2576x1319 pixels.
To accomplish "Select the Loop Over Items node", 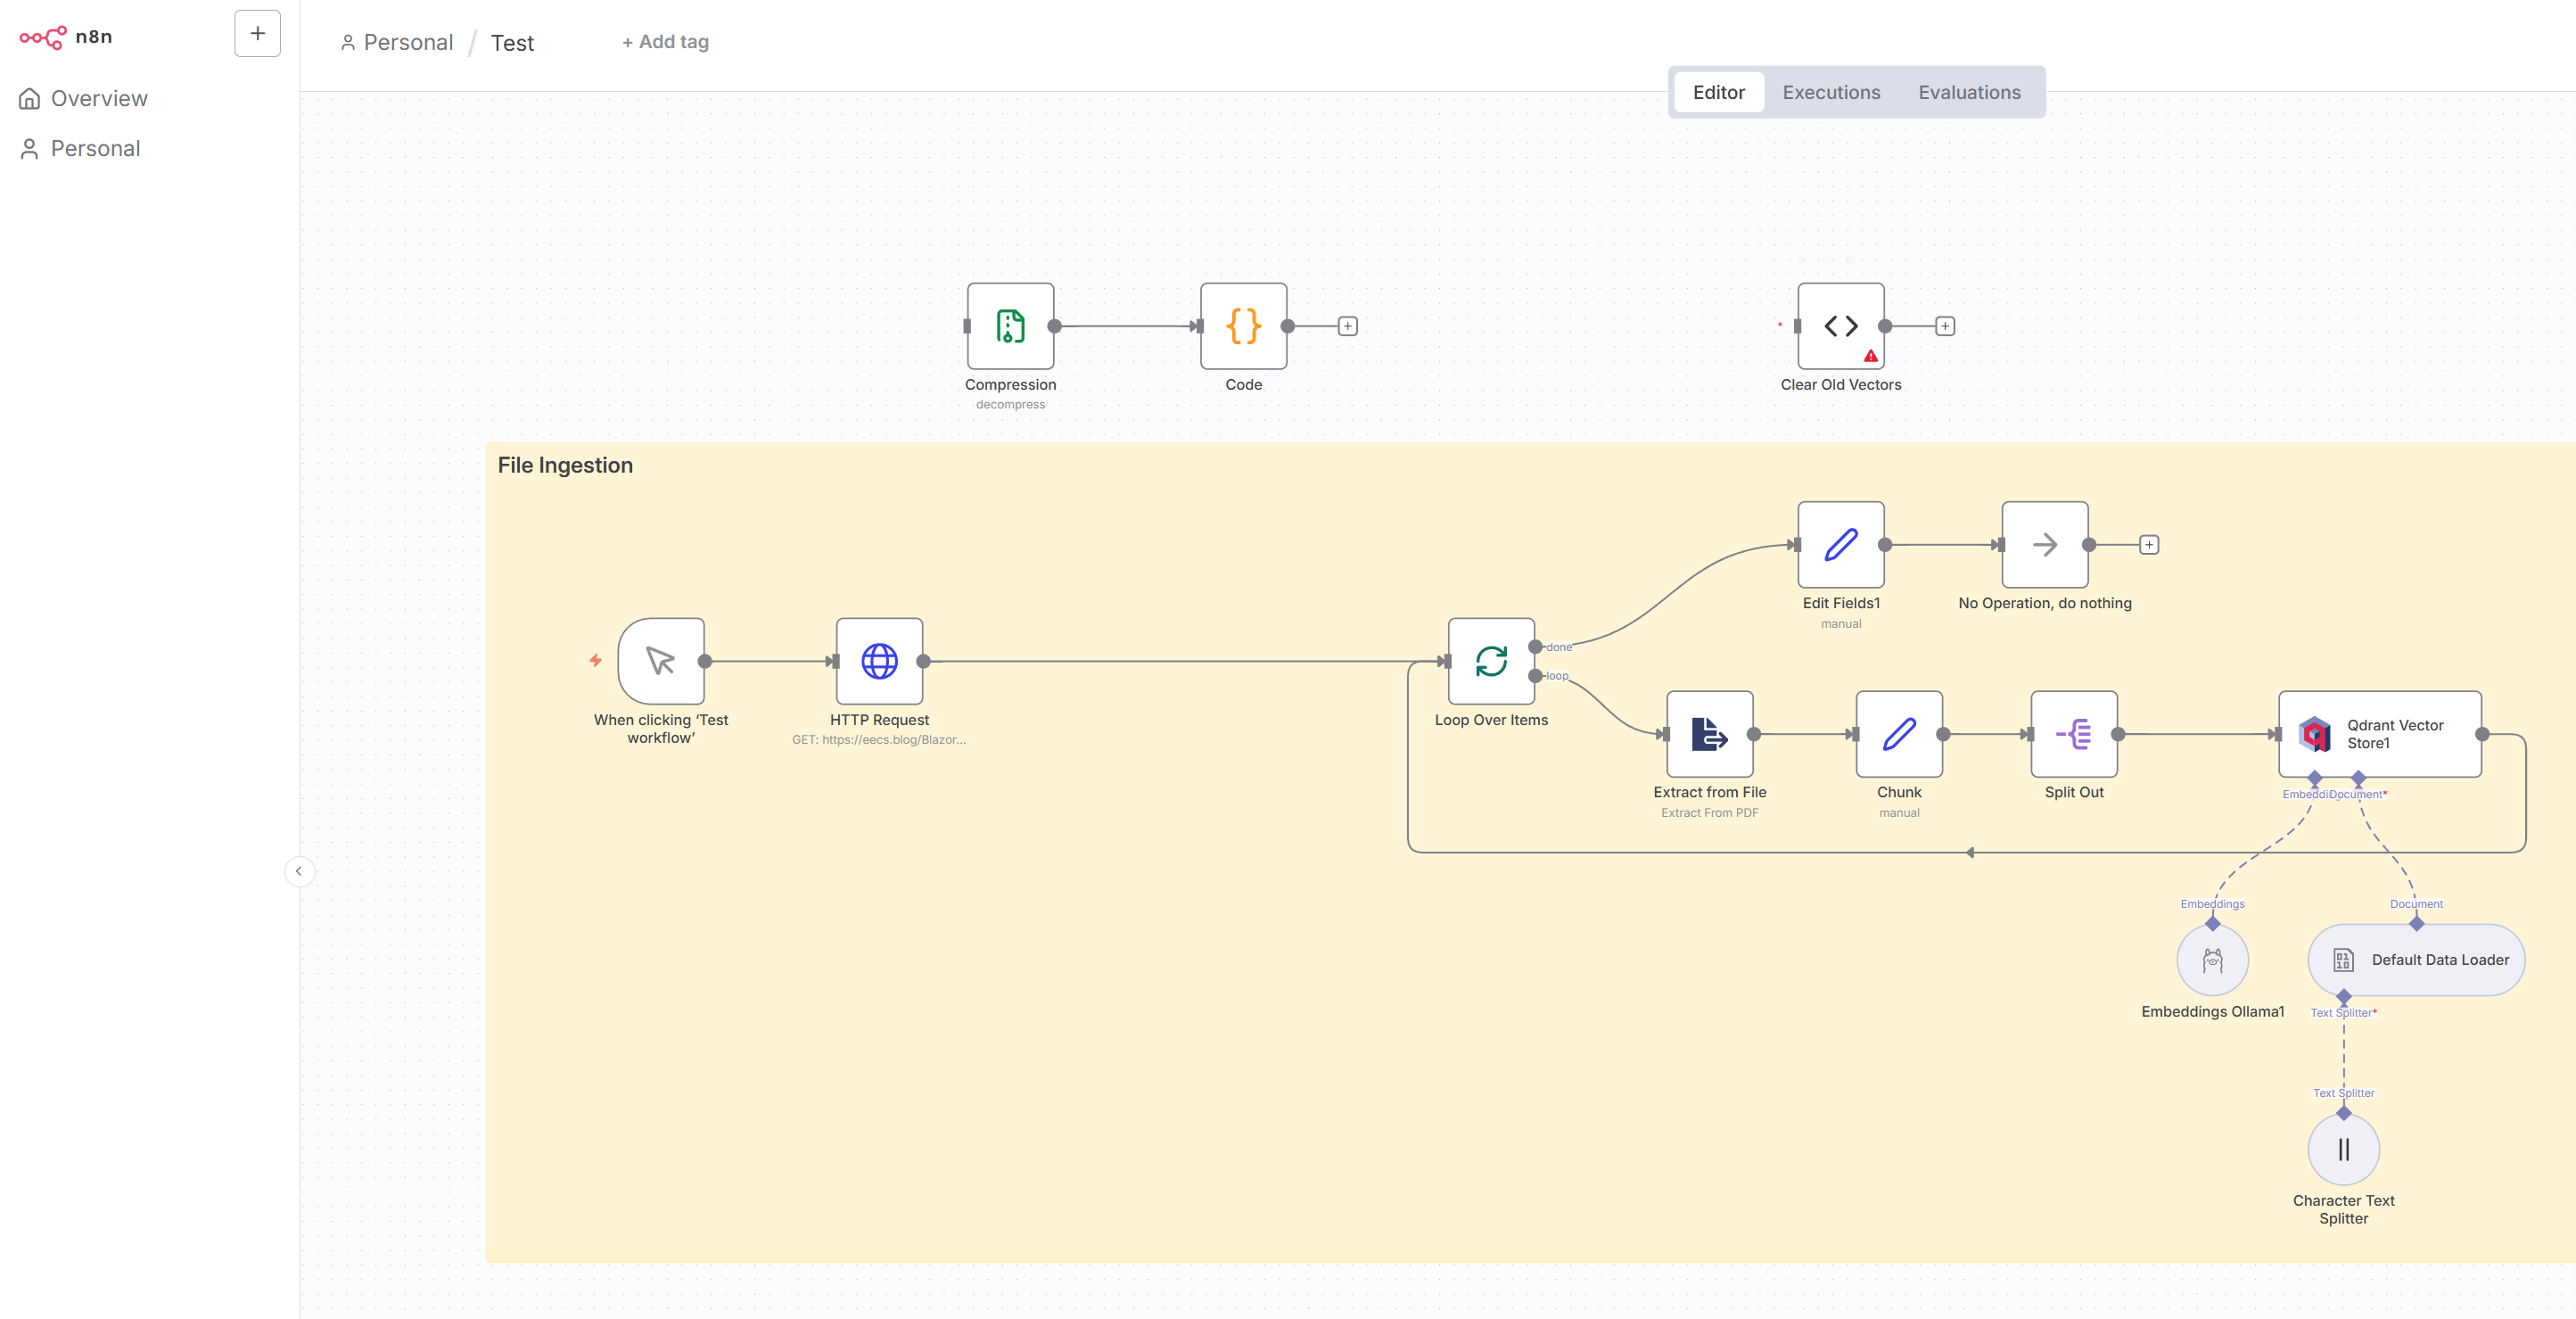I will pyautogui.click(x=1490, y=661).
